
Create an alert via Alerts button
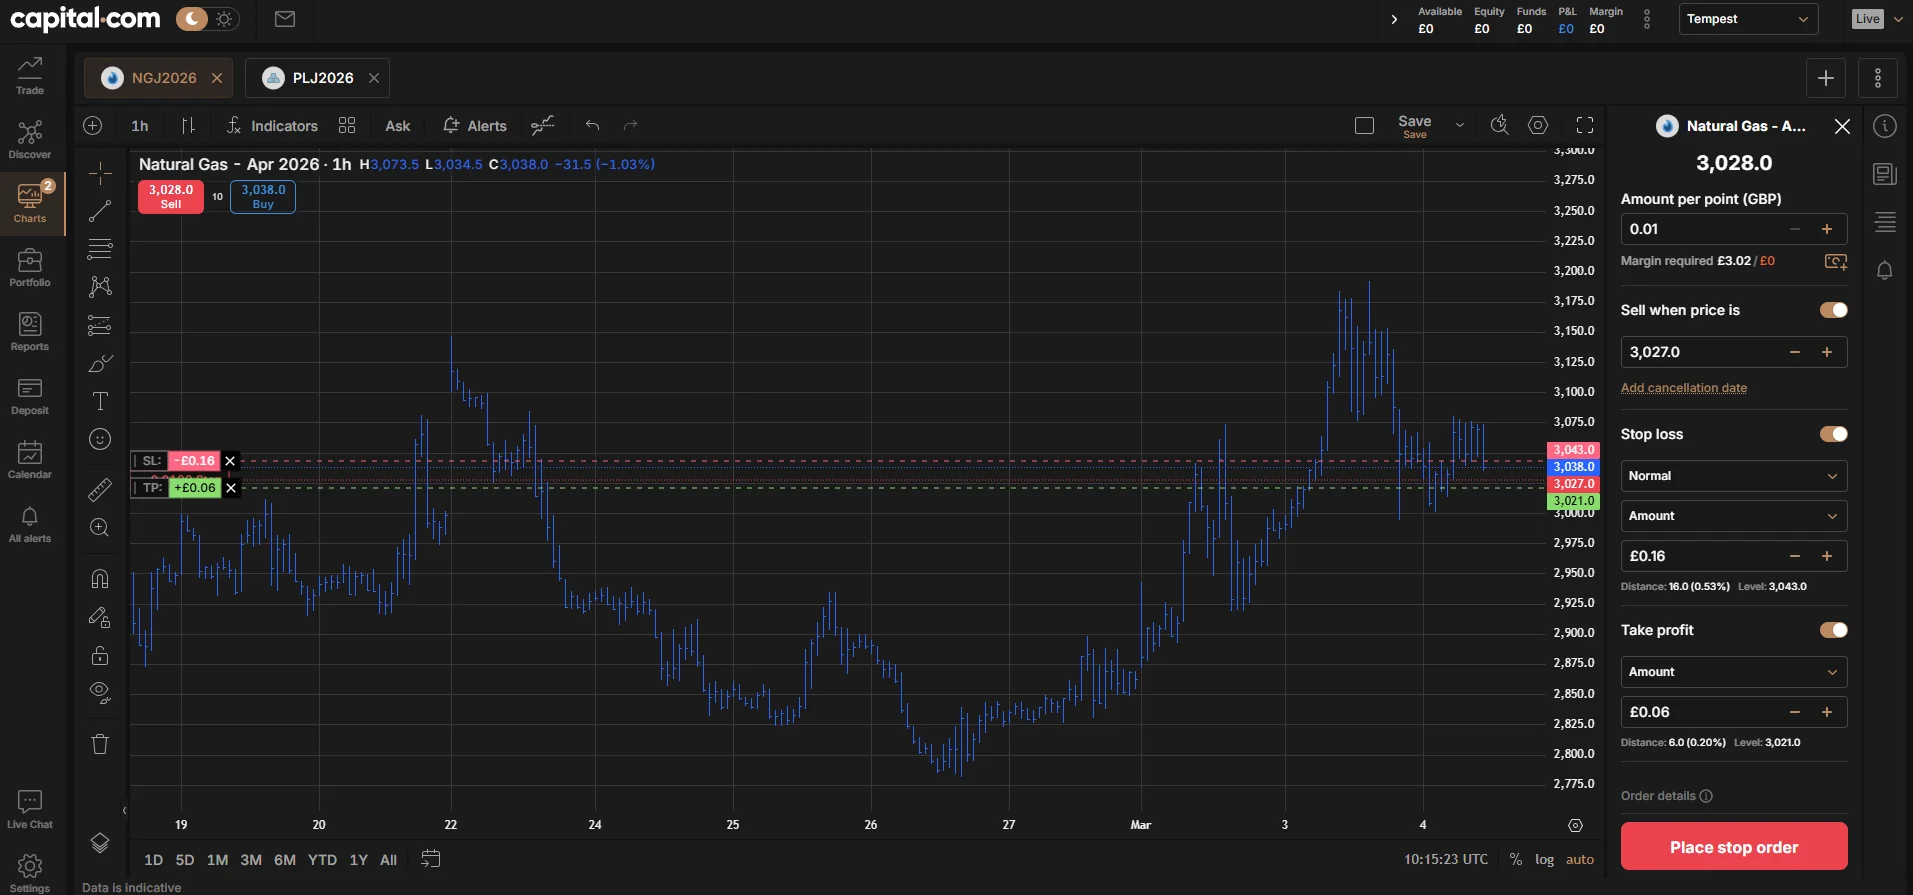[x=475, y=125]
